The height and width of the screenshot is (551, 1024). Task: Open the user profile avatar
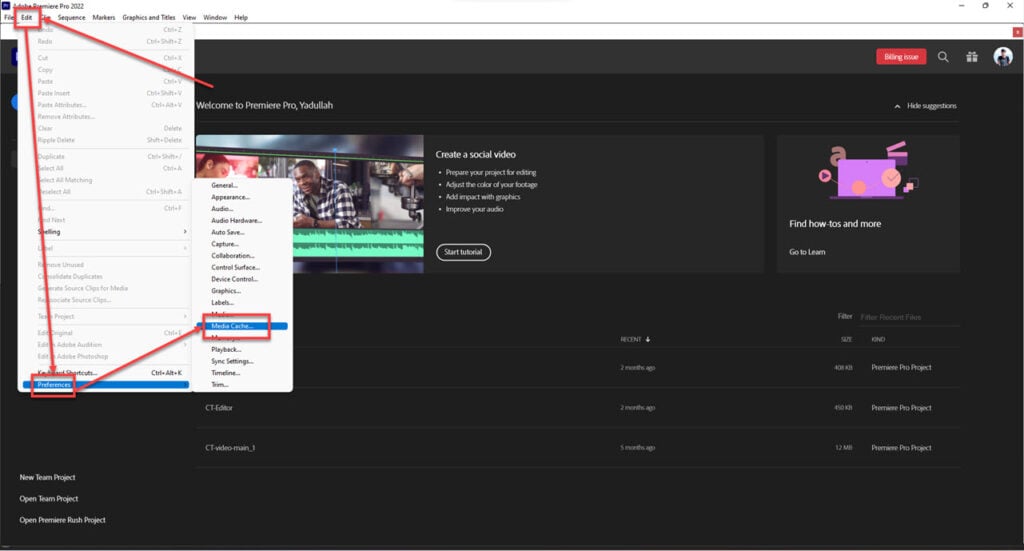tap(1003, 57)
